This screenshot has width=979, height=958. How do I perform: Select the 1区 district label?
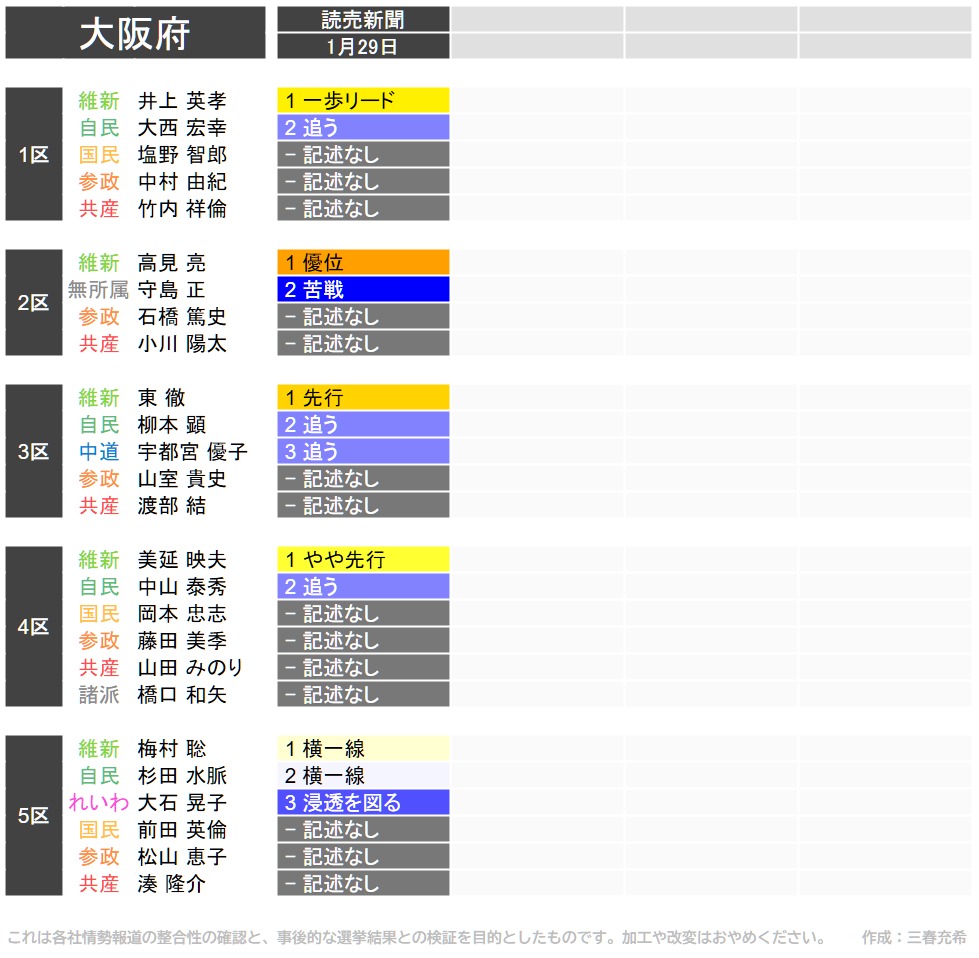[x=33, y=154]
